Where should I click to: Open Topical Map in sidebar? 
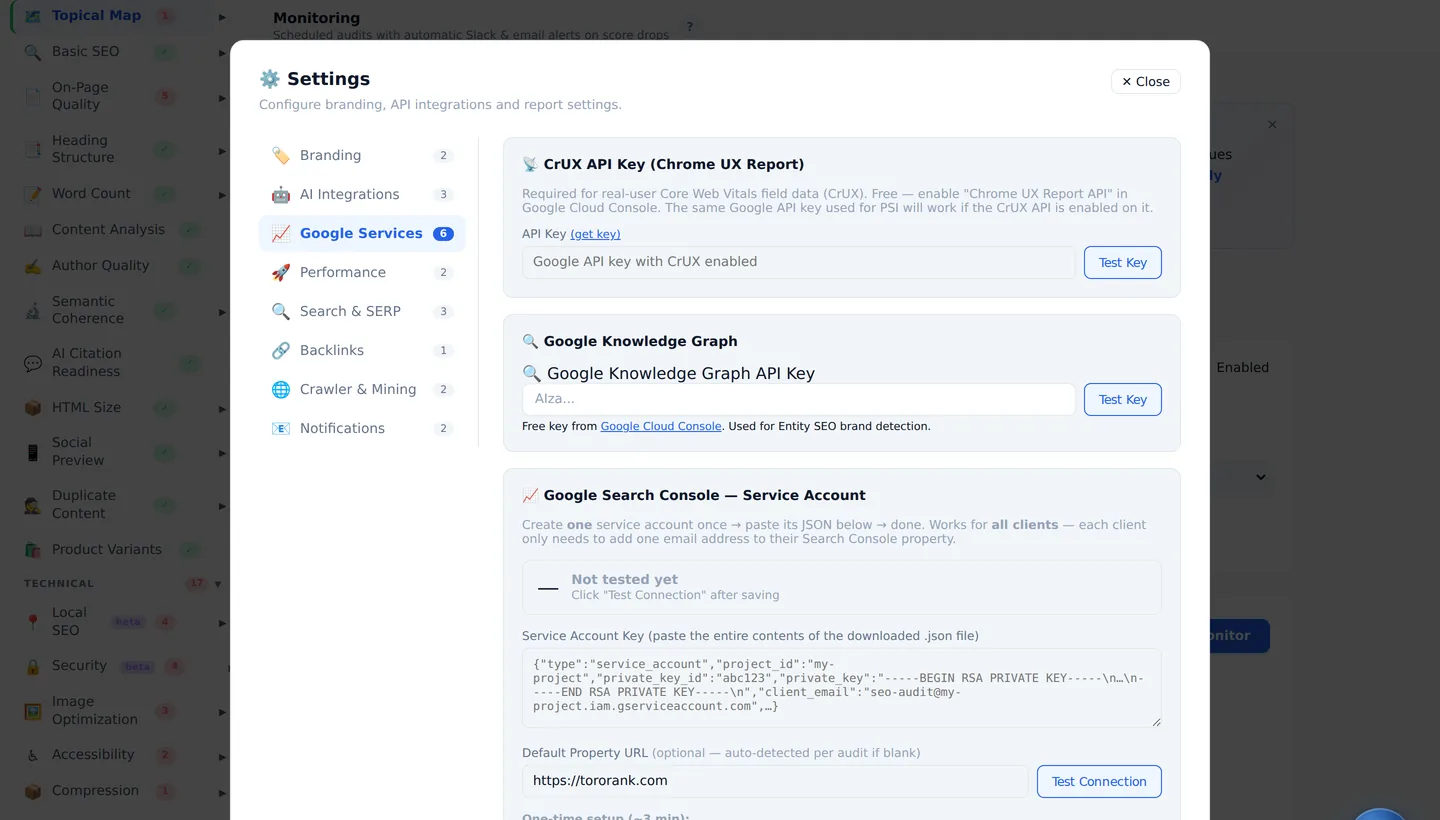[x=96, y=16]
